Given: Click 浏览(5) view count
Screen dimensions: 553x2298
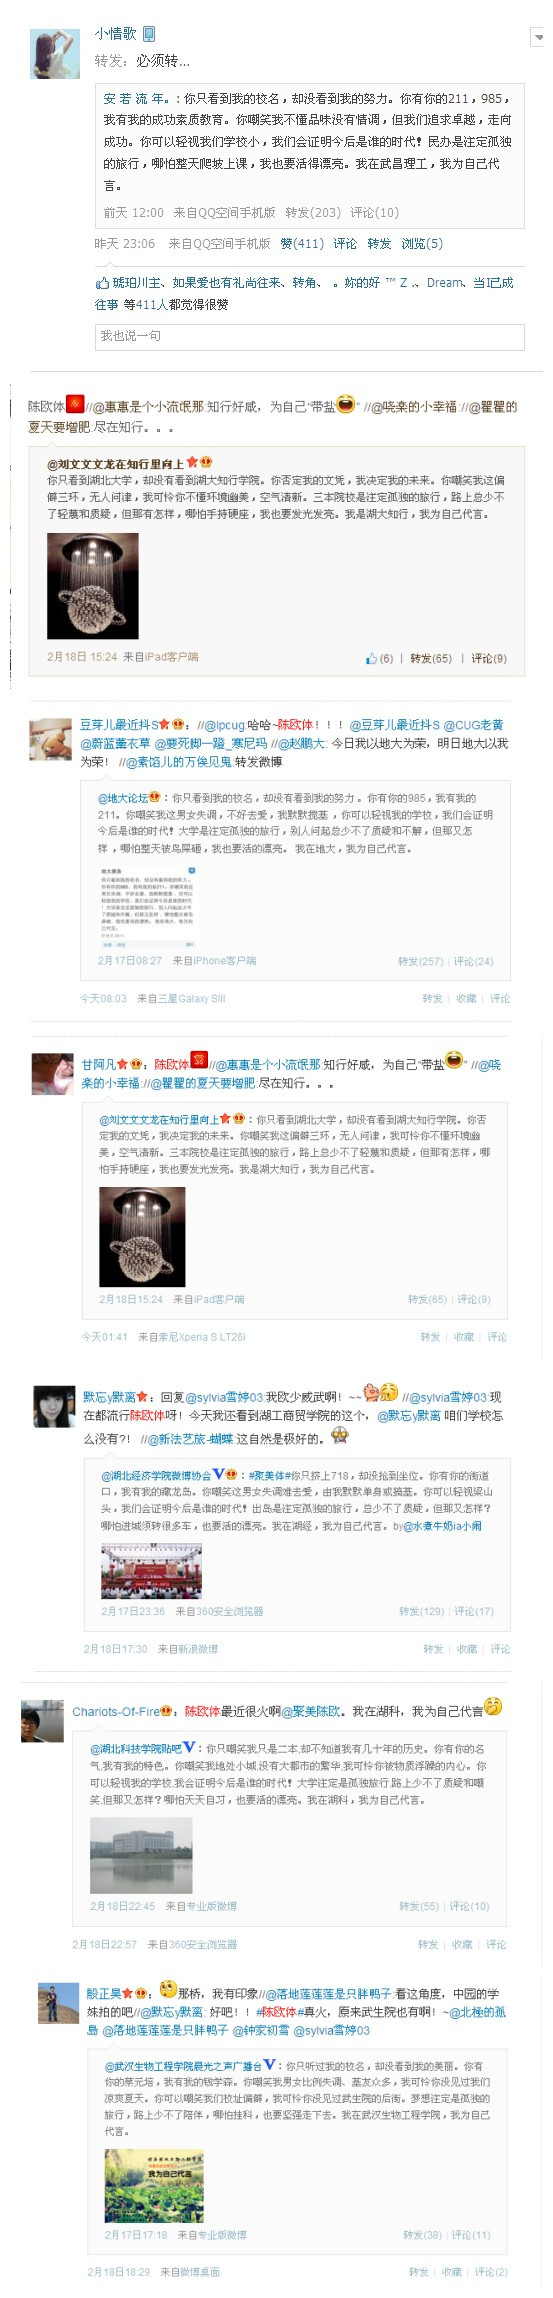Looking at the screenshot, I should coord(422,243).
